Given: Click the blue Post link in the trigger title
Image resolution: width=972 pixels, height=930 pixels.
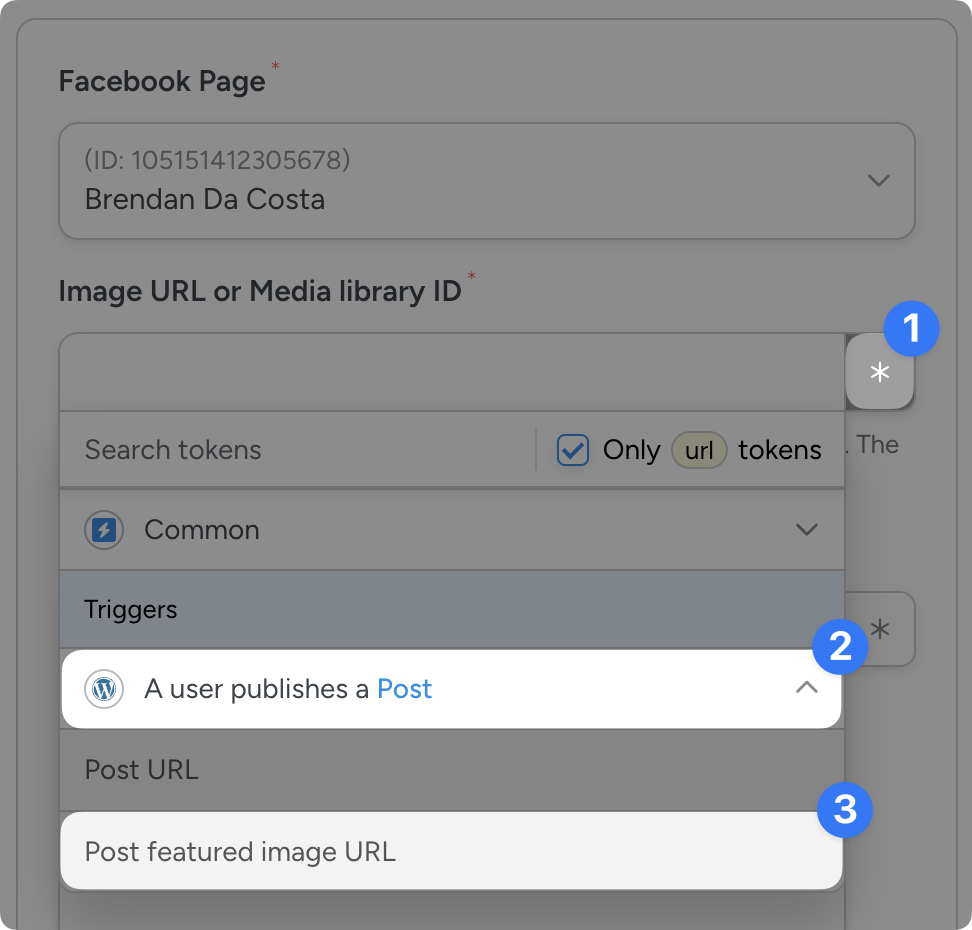Looking at the screenshot, I should (x=404, y=688).
